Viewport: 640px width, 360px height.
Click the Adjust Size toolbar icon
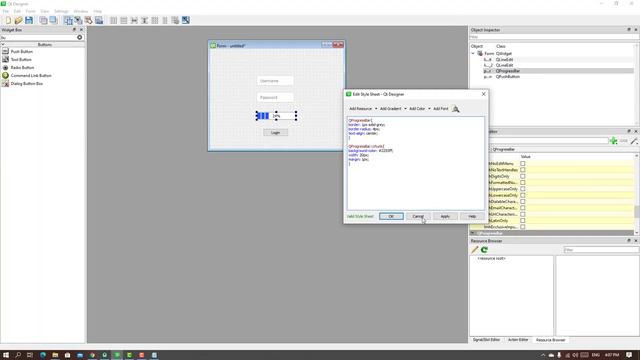(186, 20)
